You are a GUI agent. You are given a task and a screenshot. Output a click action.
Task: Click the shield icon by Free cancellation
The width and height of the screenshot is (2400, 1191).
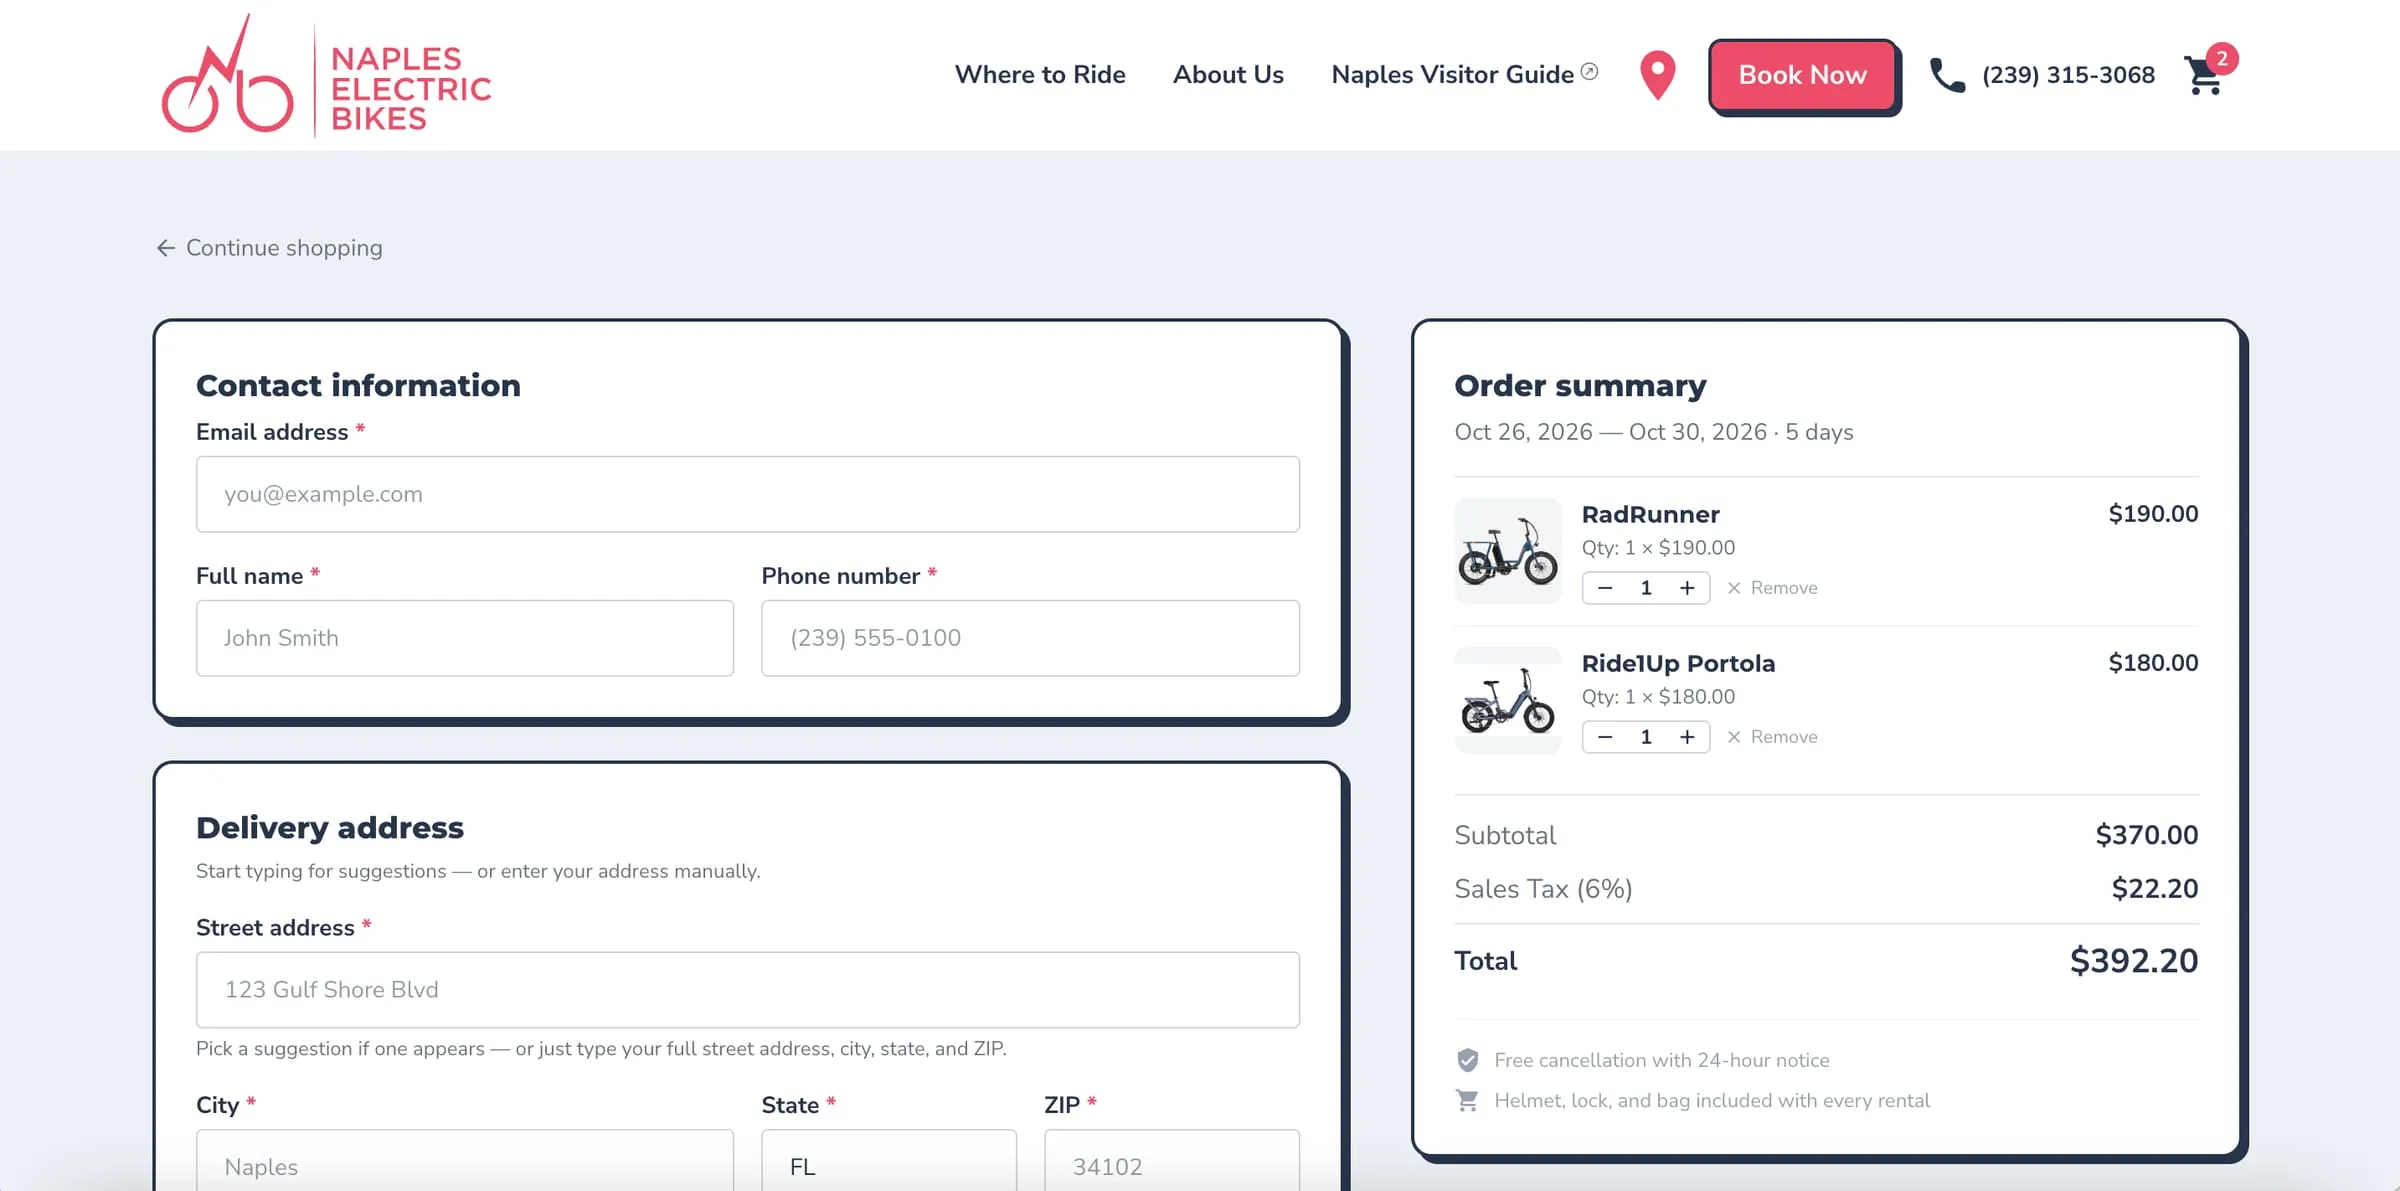1467,1060
